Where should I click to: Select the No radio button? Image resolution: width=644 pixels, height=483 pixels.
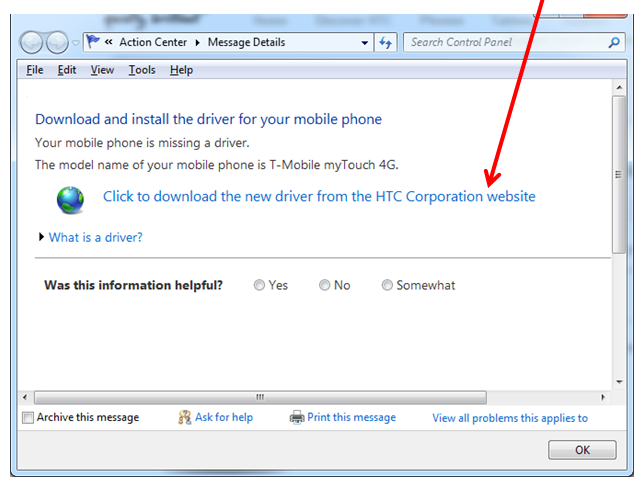coord(324,285)
